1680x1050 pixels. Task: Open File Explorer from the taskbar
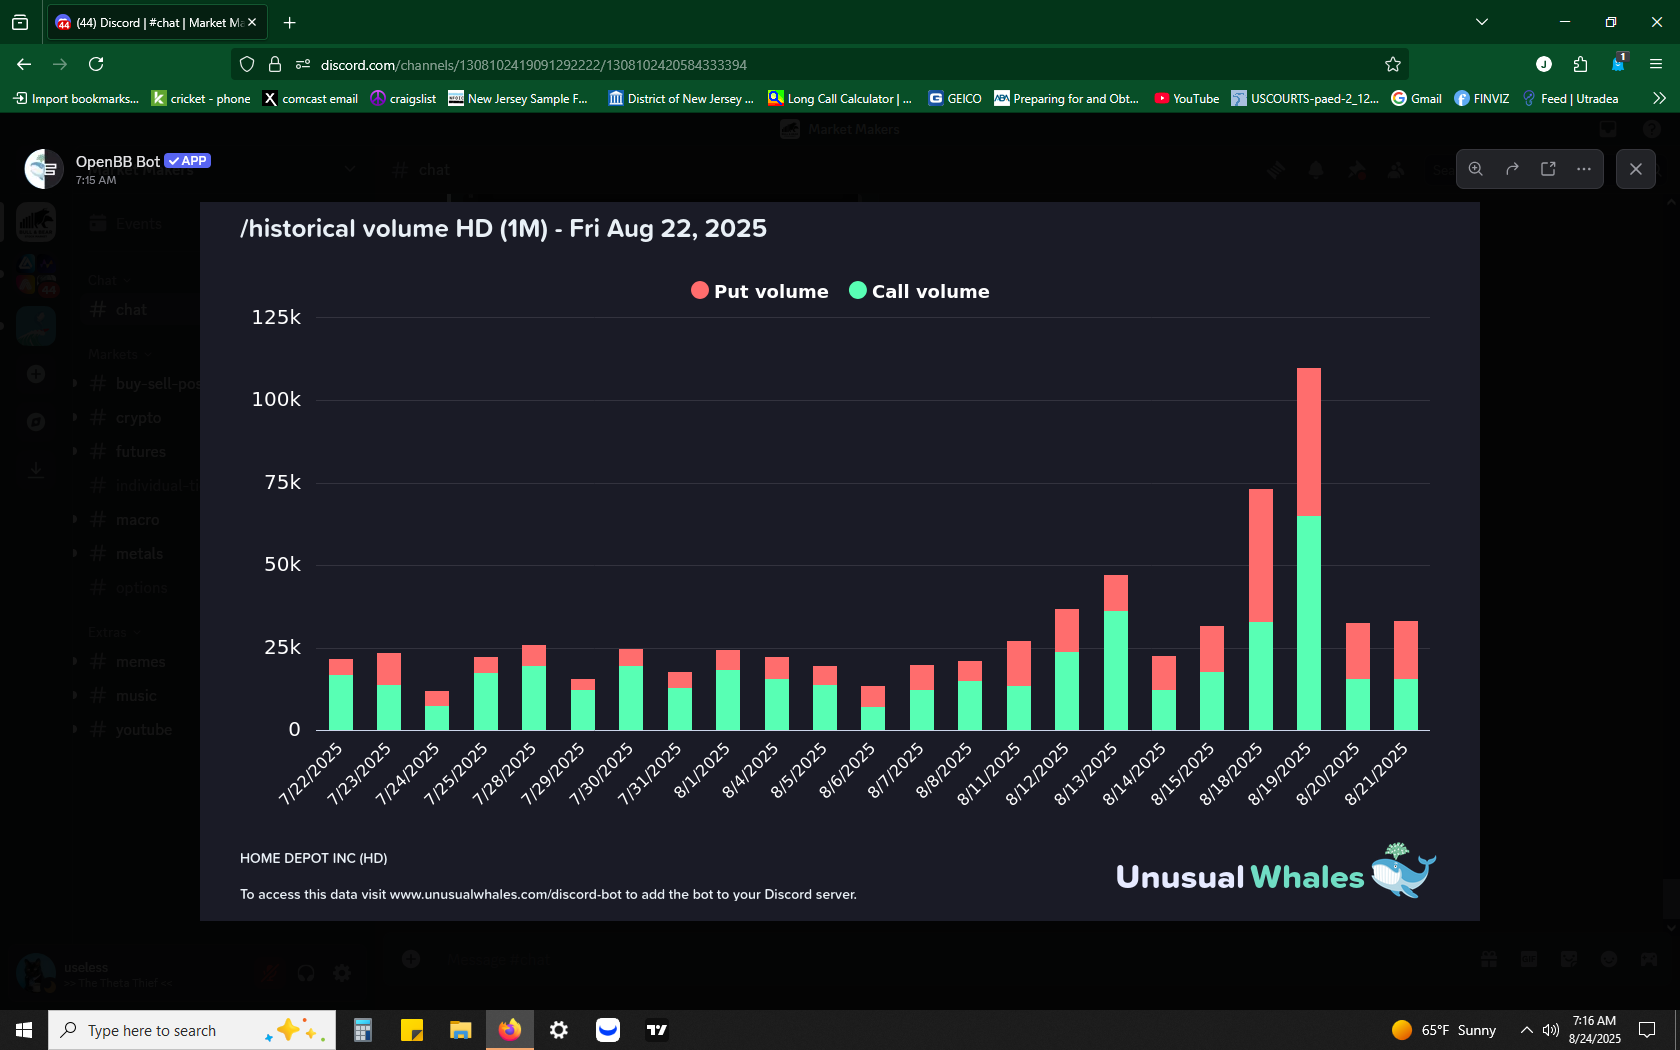click(x=460, y=1030)
